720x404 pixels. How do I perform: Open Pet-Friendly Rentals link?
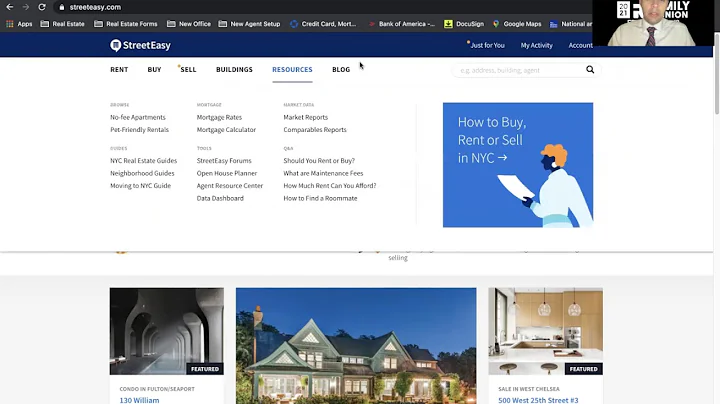(139, 129)
